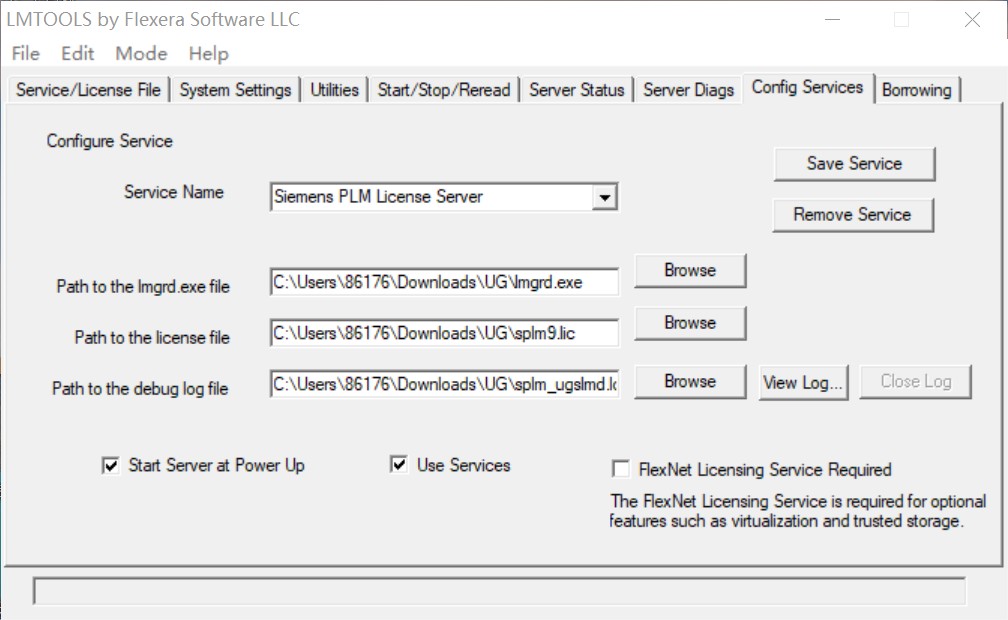The height and width of the screenshot is (620, 1008).
Task: Click Save Service button
Action: coord(854,164)
